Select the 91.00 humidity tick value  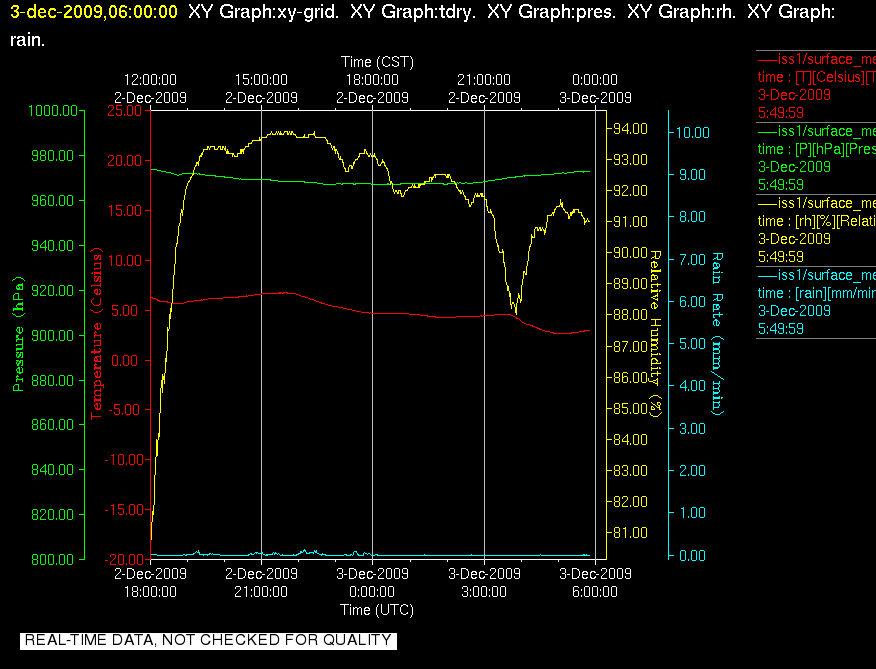pyautogui.click(x=630, y=222)
